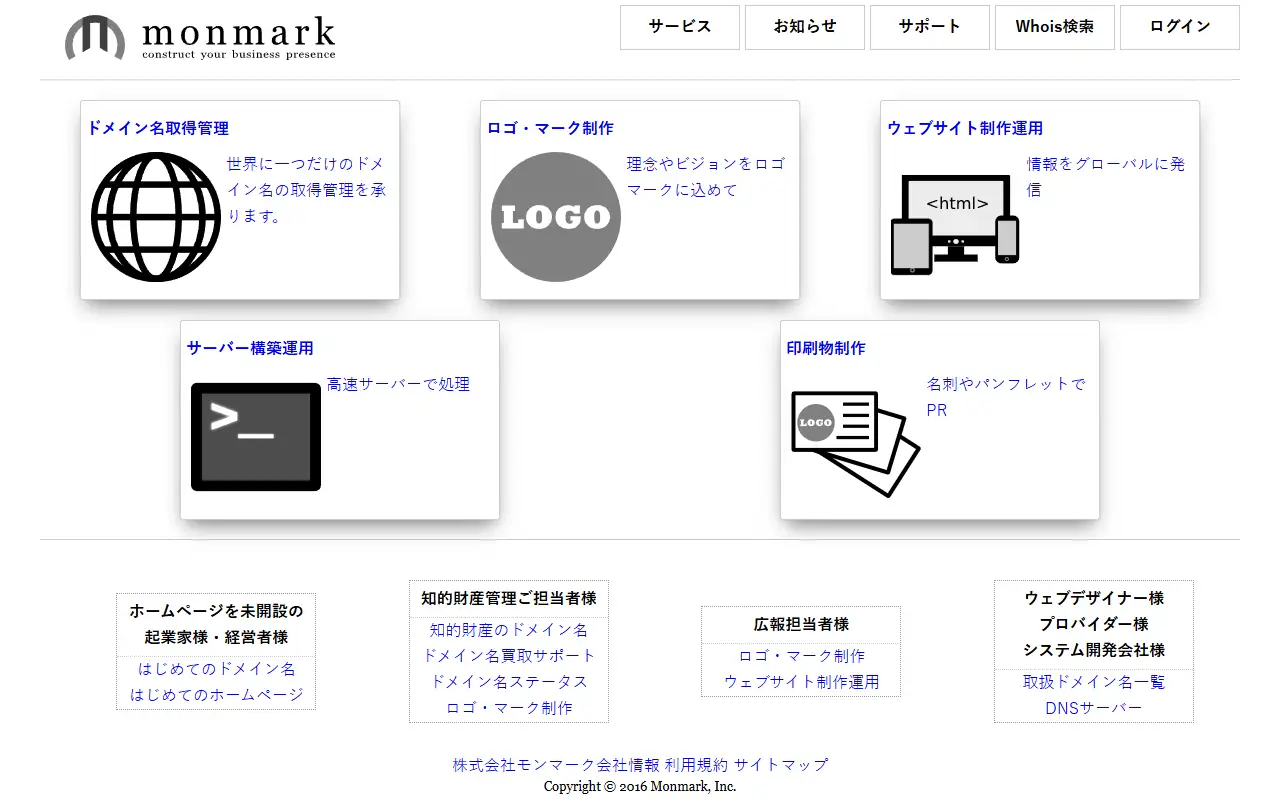Open the サーバー構築運用 heading link
Image resolution: width=1280 pixels, height=800 pixels.
click(250, 348)
